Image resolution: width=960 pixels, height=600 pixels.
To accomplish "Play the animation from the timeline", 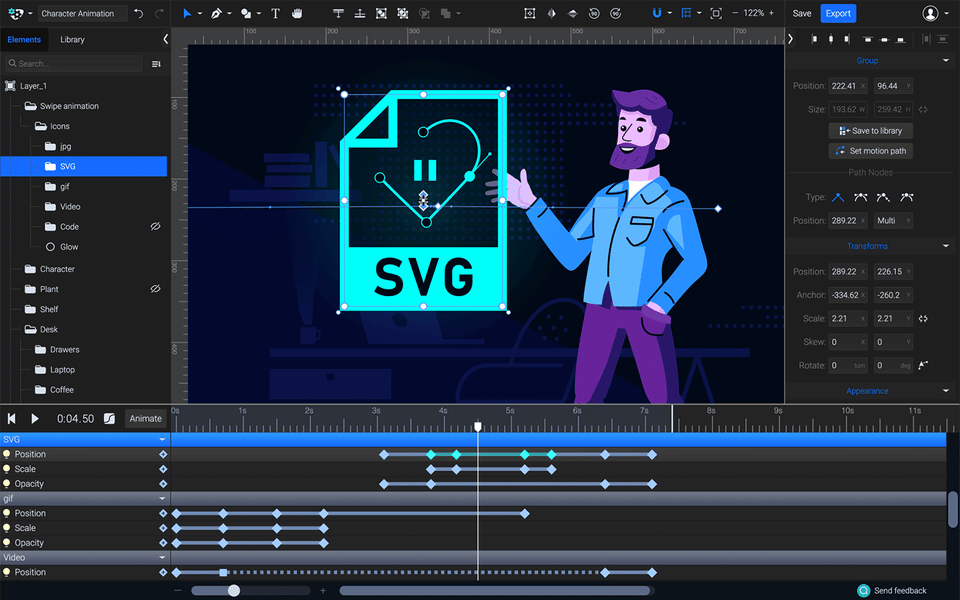I will [33, 419].
